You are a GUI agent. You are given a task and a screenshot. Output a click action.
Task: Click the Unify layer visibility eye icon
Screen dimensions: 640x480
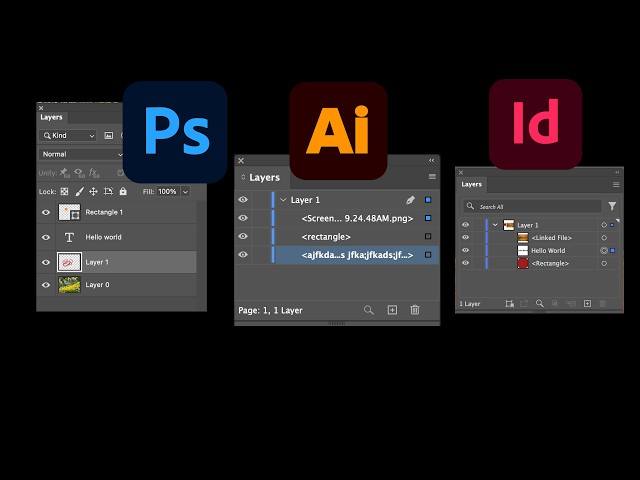(x=79, y=173)
